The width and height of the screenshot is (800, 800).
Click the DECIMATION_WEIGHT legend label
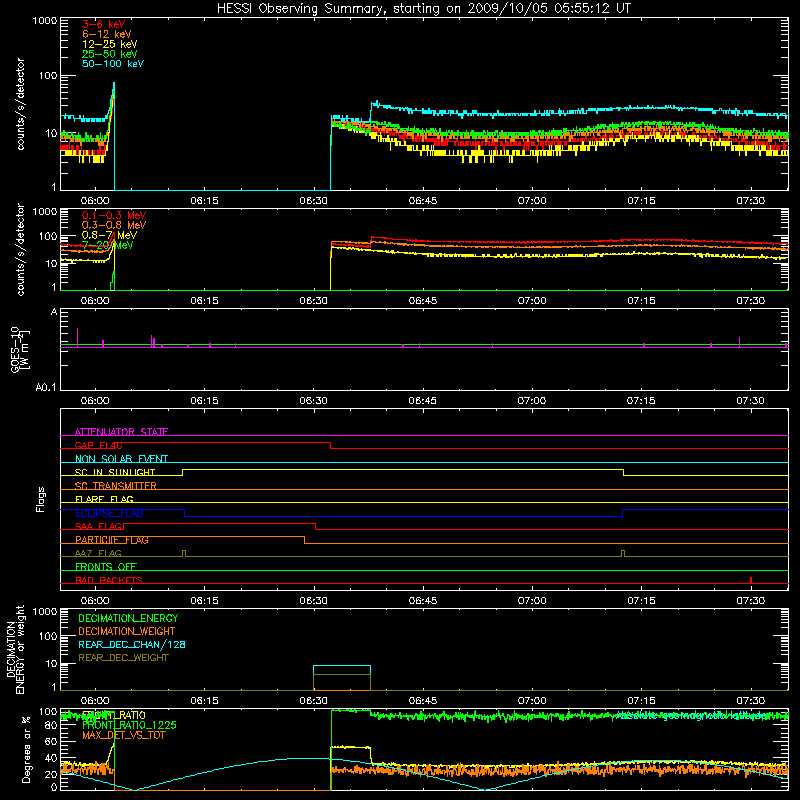click(x=127, y=631)
